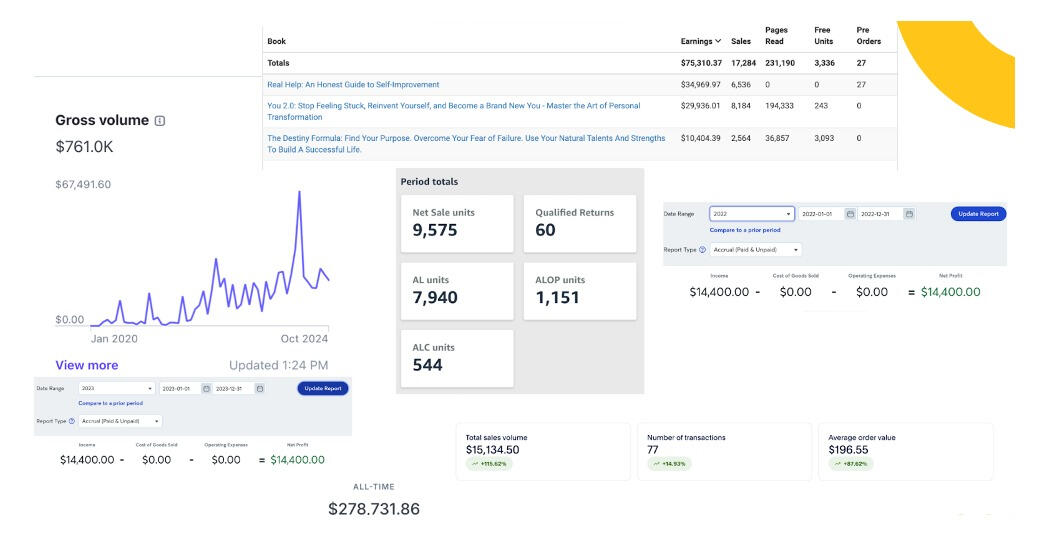This screenshot has height=548, width=1059.
Task: Click Update Report button in the 2023 panel
Action: [x=322, y=388]
